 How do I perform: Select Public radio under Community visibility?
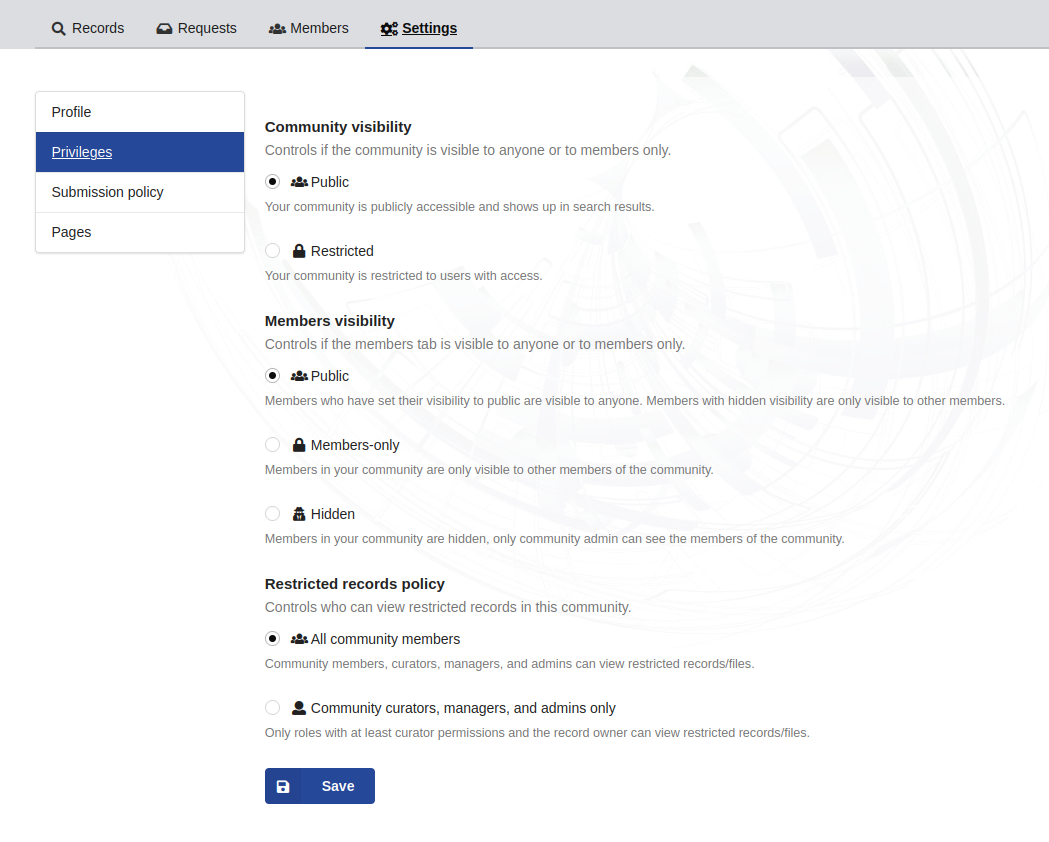pyautogui.click(x=272, y=182)
